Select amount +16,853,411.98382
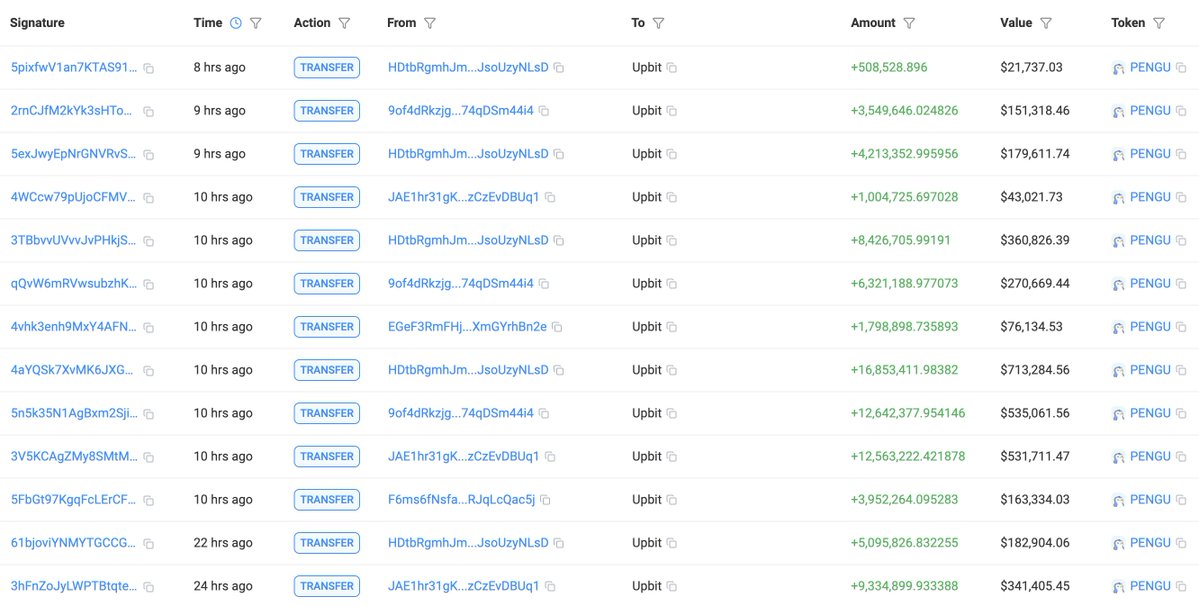Image resolution: width=1199 pixels, height=606 pixels. [x=904, y=370]
